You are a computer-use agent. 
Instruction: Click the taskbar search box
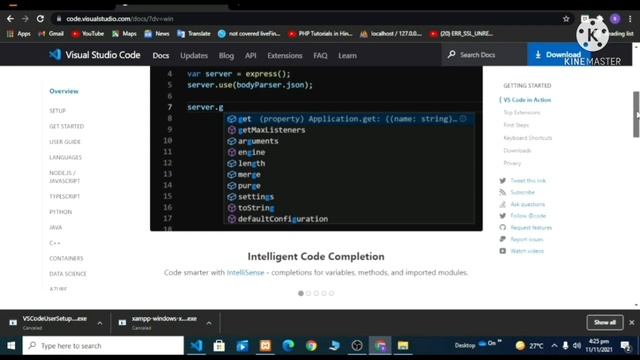103,346
